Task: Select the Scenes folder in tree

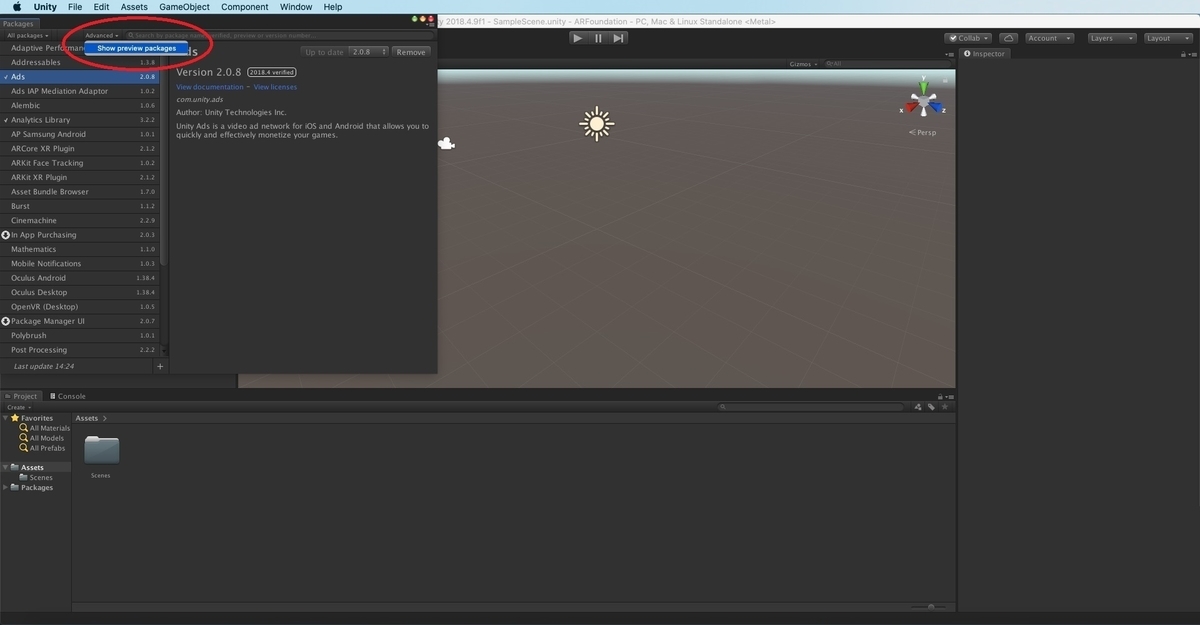Action: coord(41,477)
